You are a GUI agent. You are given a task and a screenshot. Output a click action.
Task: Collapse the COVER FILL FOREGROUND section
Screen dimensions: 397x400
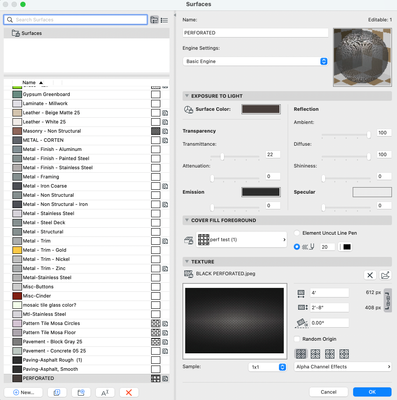(x=187, y=220)
